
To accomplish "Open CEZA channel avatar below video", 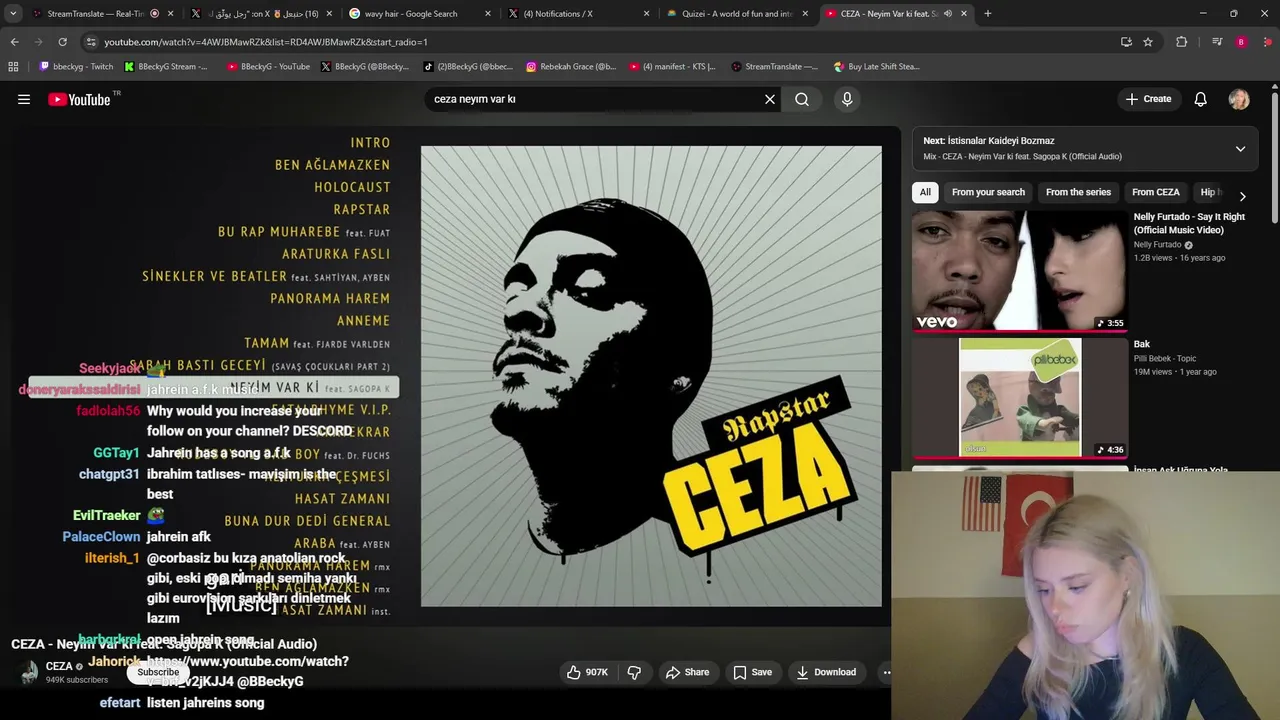I will [x=29, y=672].
